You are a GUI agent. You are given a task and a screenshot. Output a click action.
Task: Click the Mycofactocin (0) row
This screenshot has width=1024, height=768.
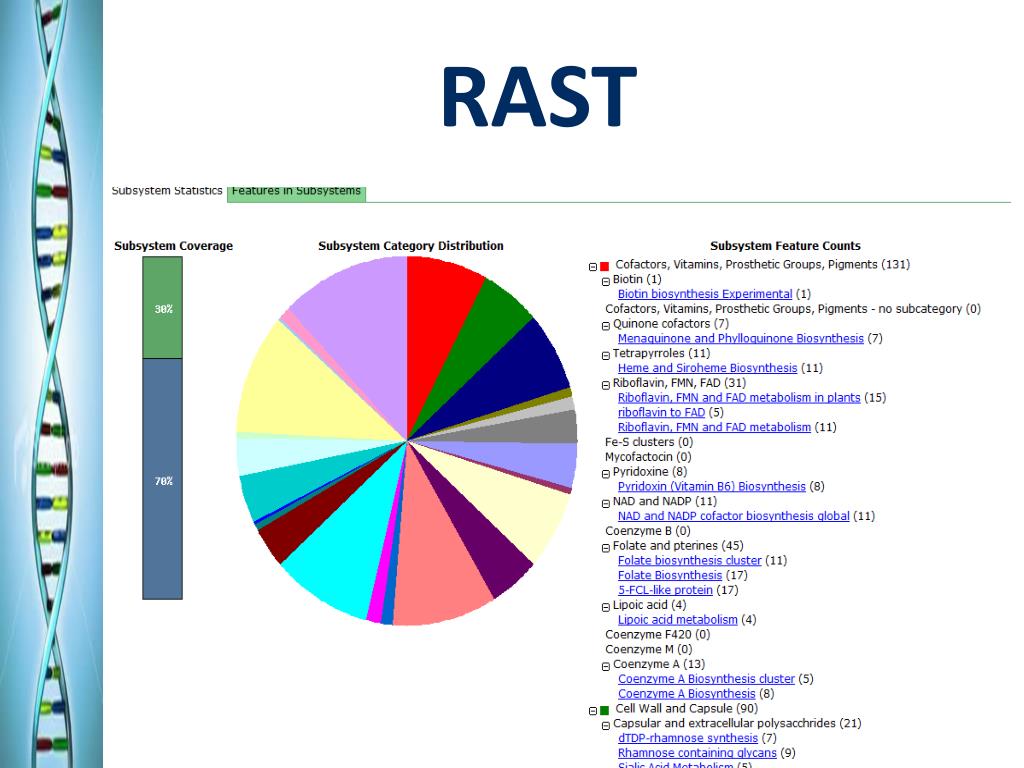click(648, 456)
